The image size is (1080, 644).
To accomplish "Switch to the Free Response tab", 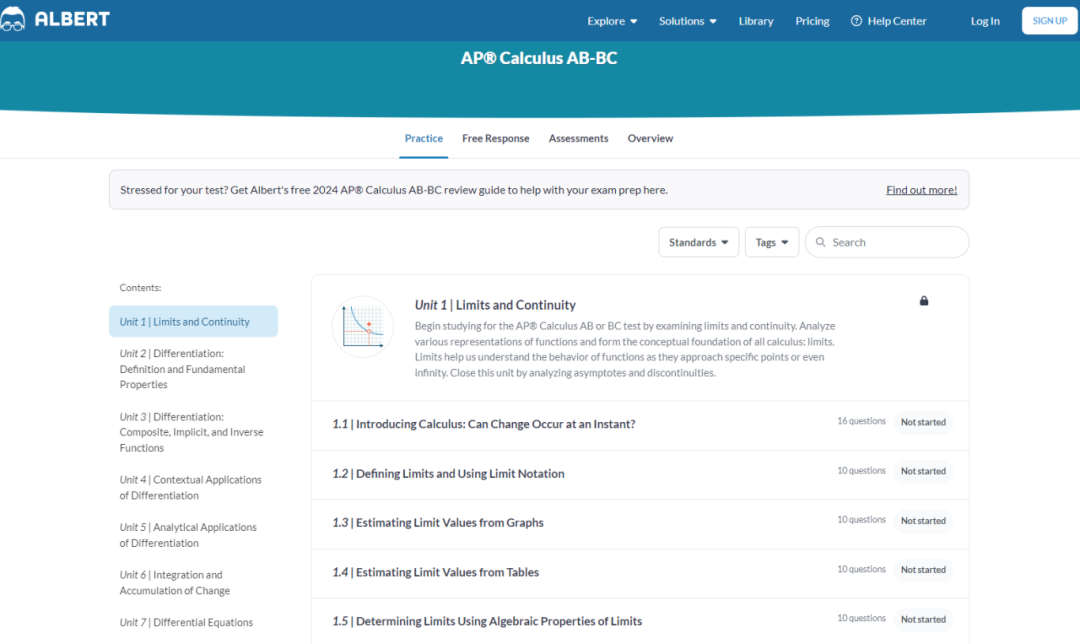I will [x=496, y=138].
